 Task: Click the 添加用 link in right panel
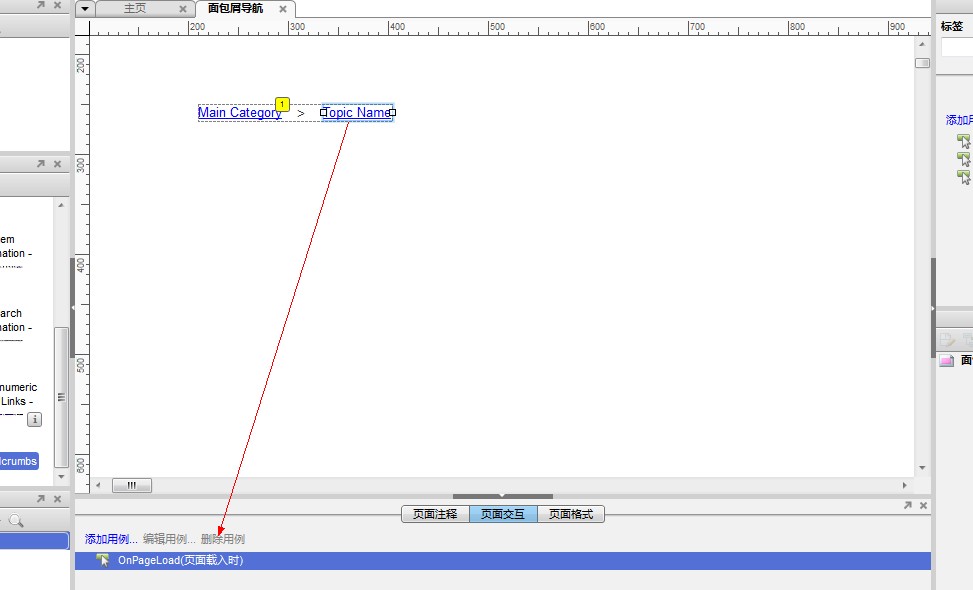[959, 120]
